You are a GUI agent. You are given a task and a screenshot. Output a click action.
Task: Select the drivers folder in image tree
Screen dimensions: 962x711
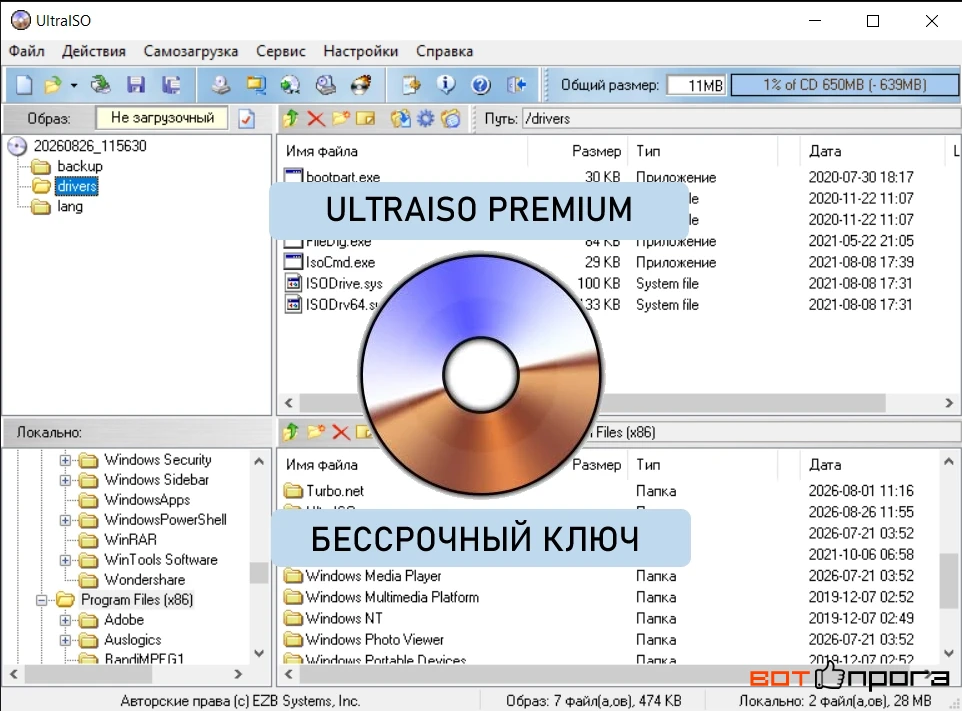pyautogui.click(x=77, y=186)
